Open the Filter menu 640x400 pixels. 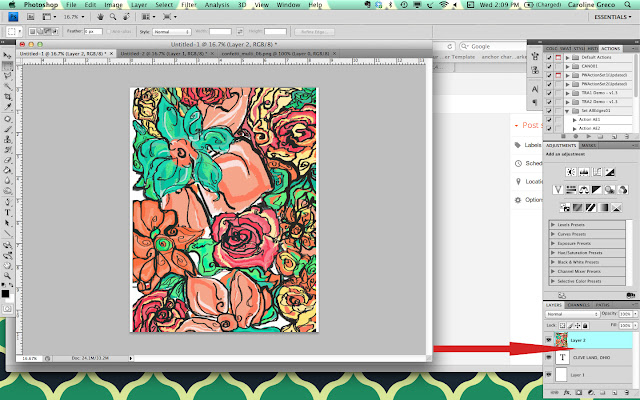tap(189, 5)
